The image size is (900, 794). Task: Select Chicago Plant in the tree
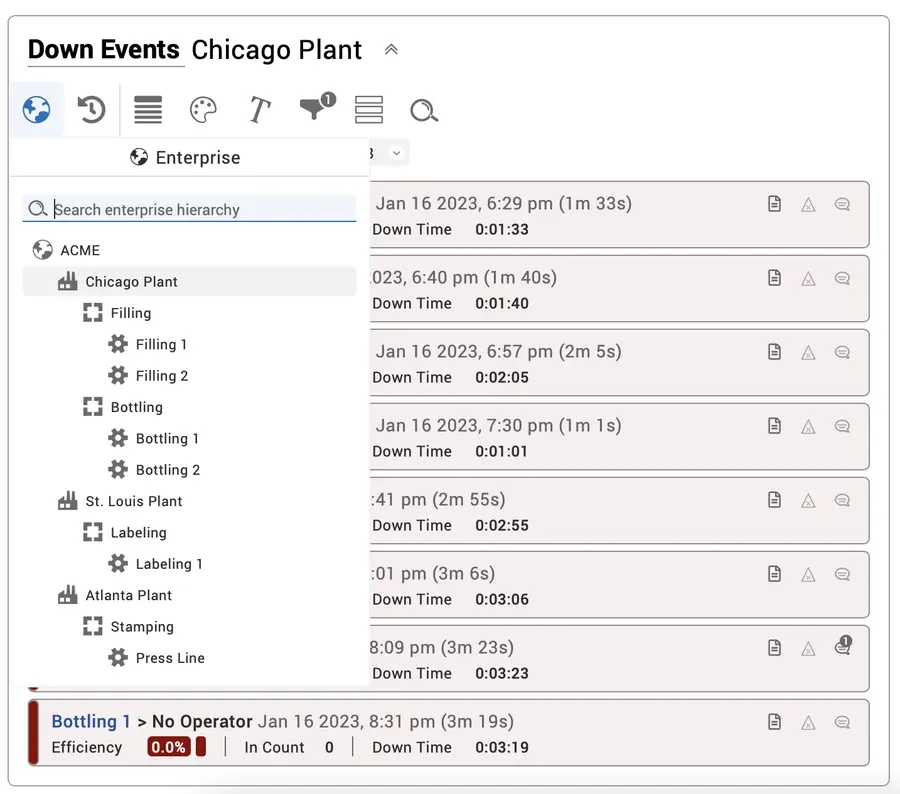pos(189,281)
